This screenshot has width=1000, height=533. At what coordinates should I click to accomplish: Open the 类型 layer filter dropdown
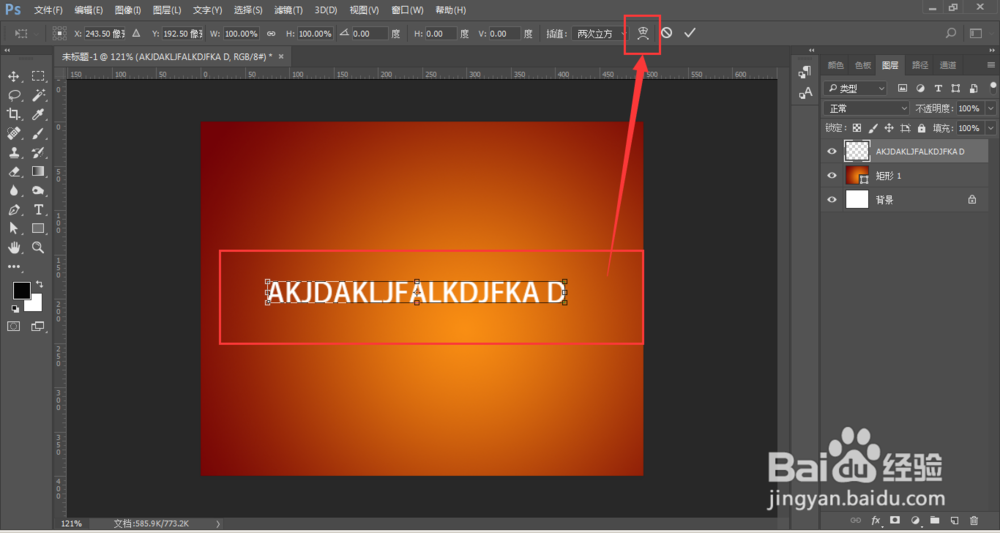(x=855, y=88)
